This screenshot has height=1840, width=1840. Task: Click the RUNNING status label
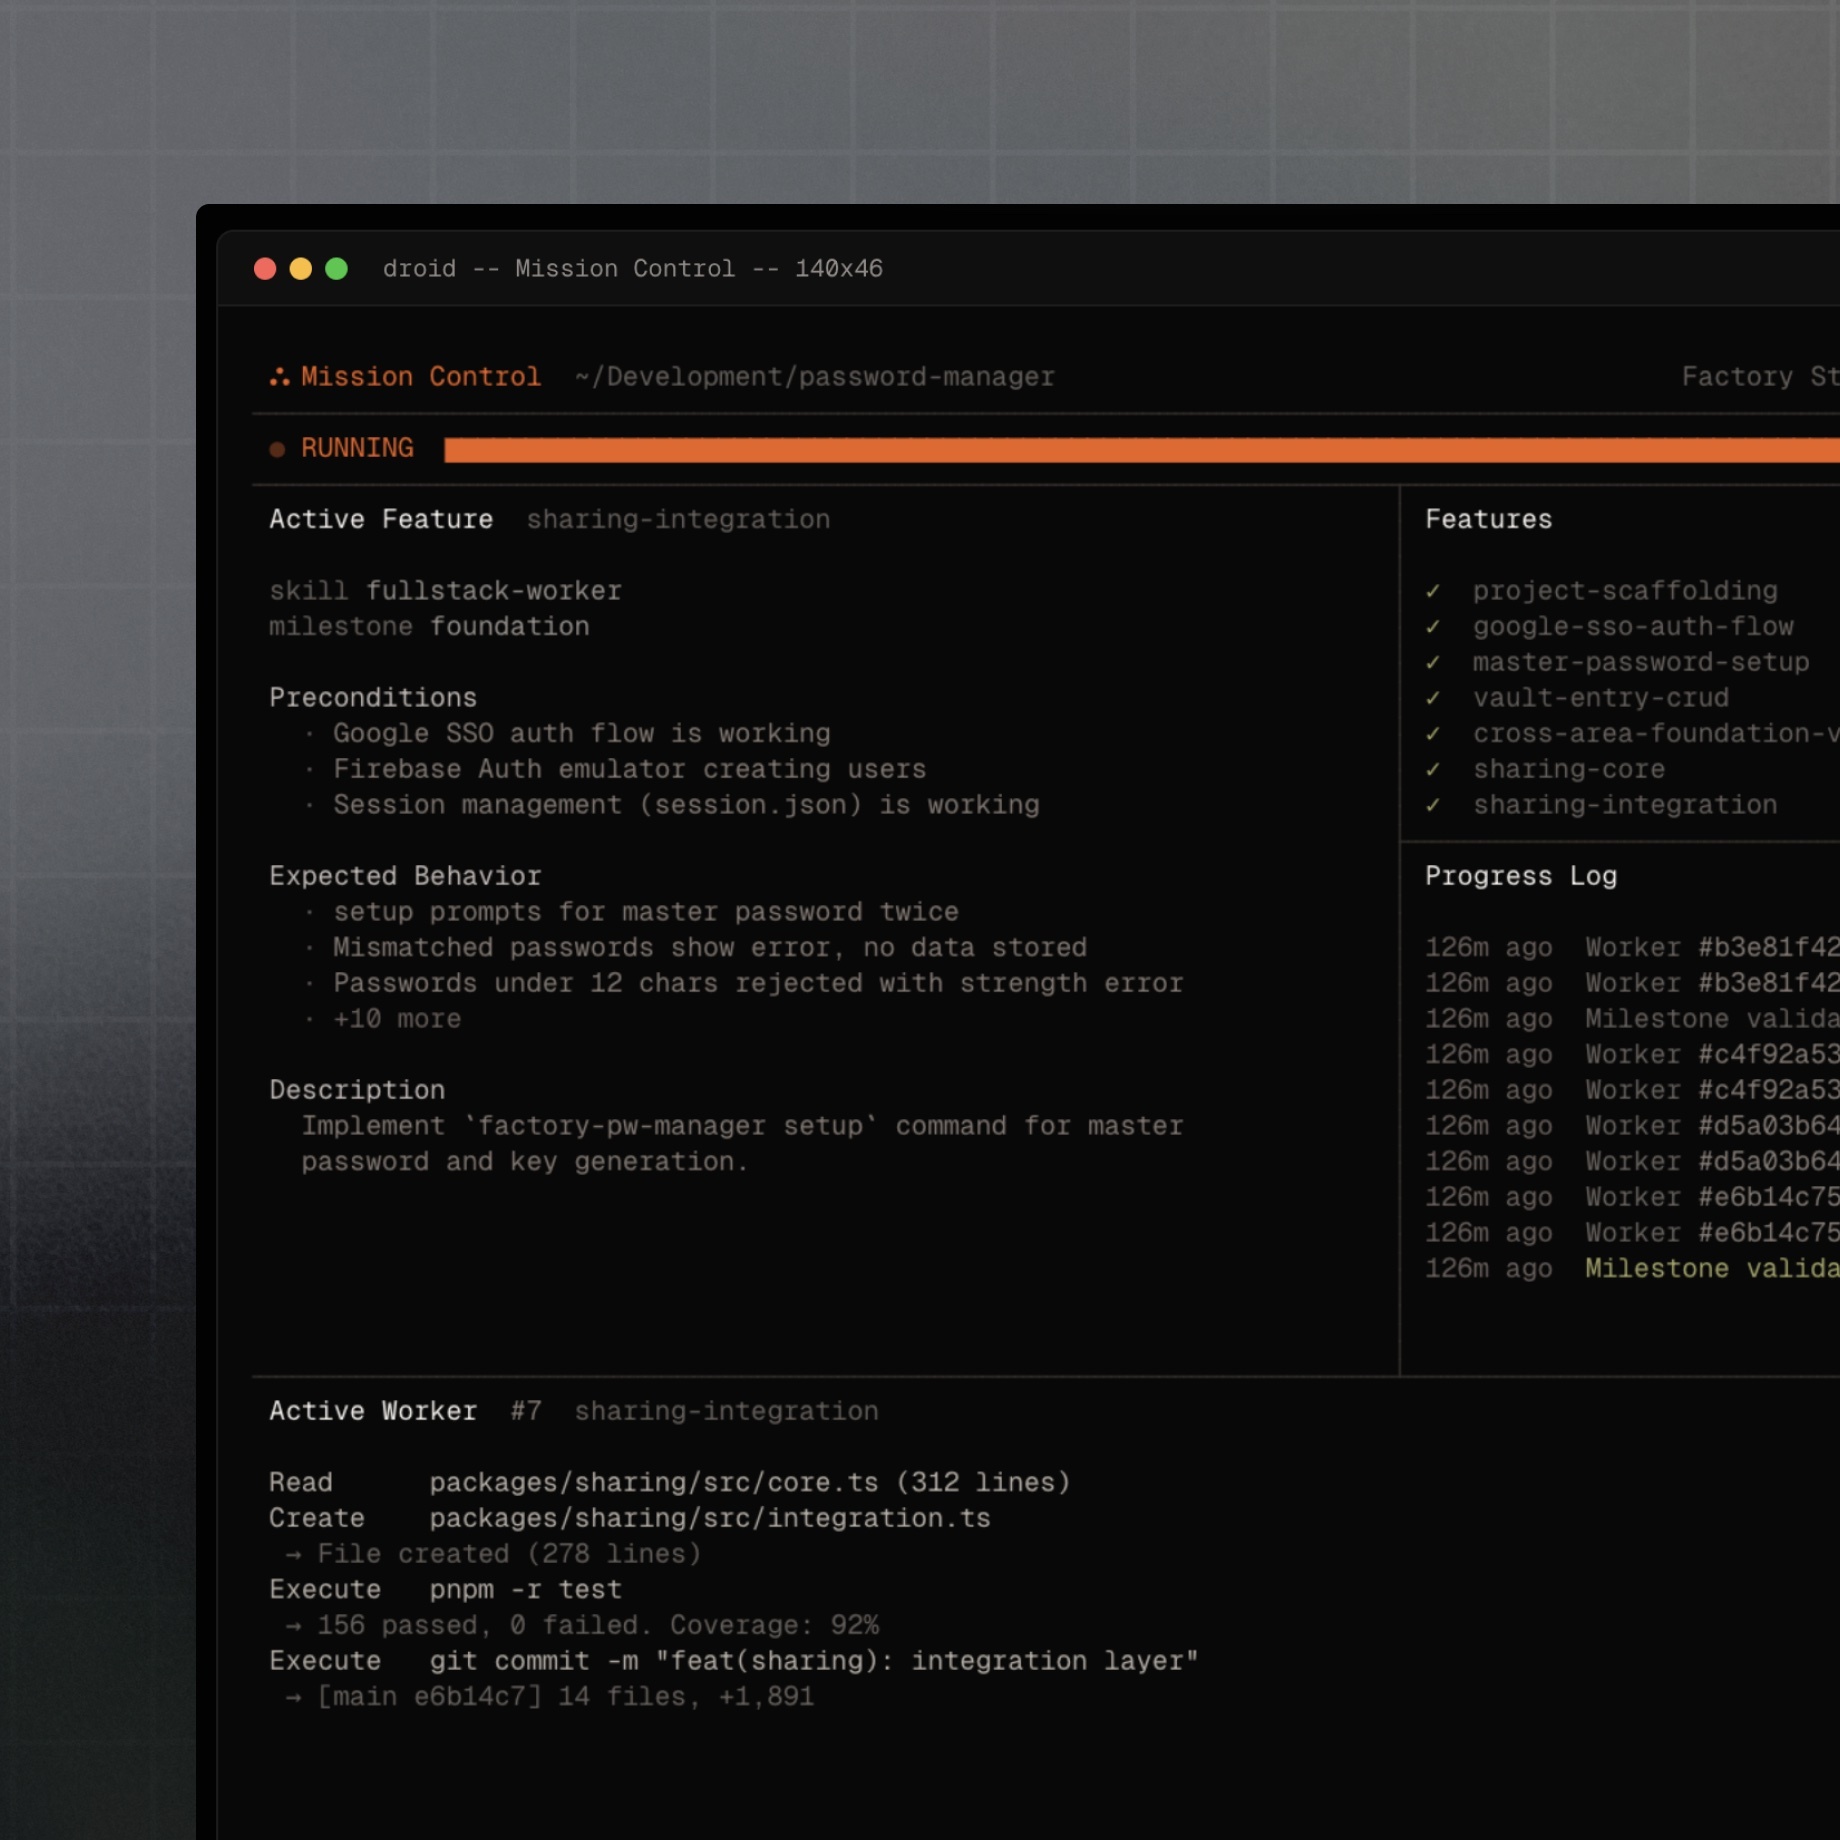(x=357, y=448)
